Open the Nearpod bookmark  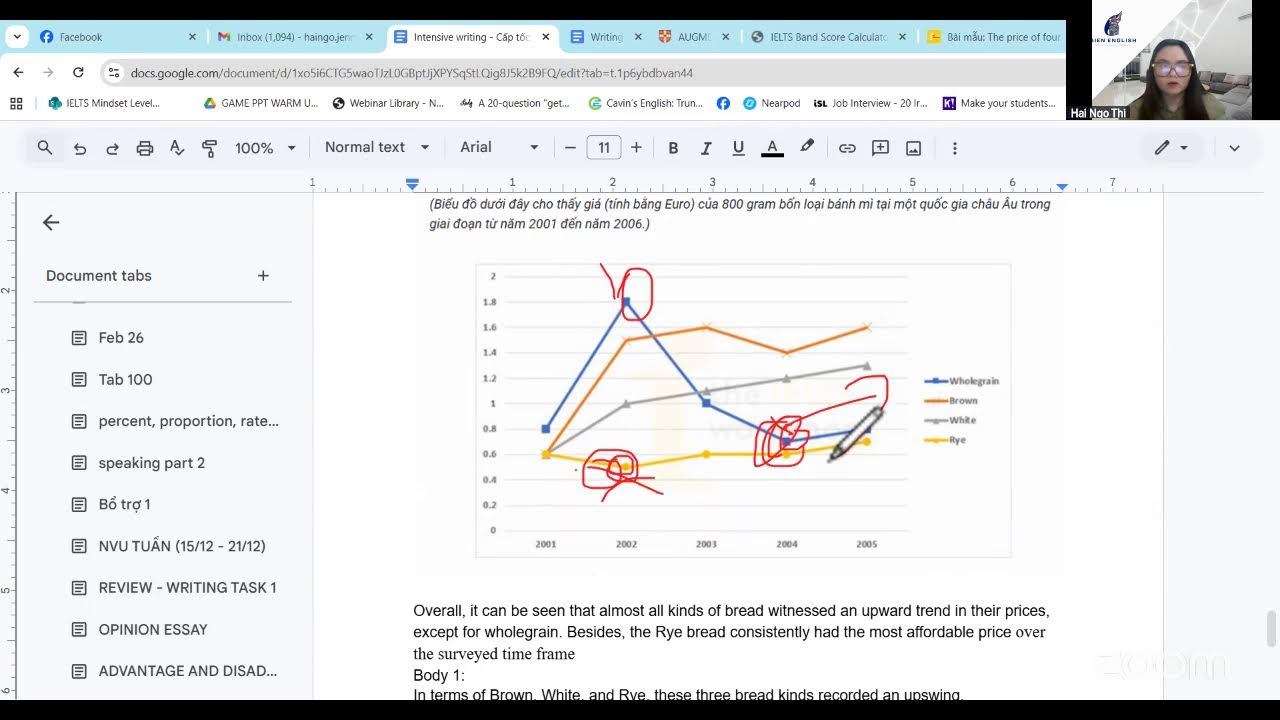(x=771, y=103)
